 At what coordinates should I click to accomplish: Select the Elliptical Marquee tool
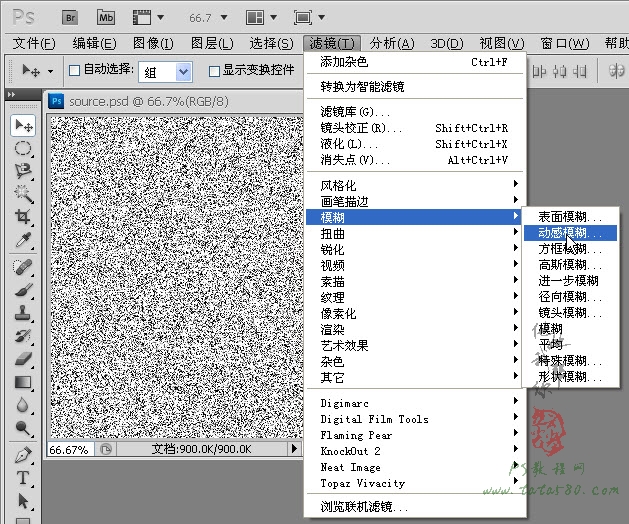click(x=23, y=148)
